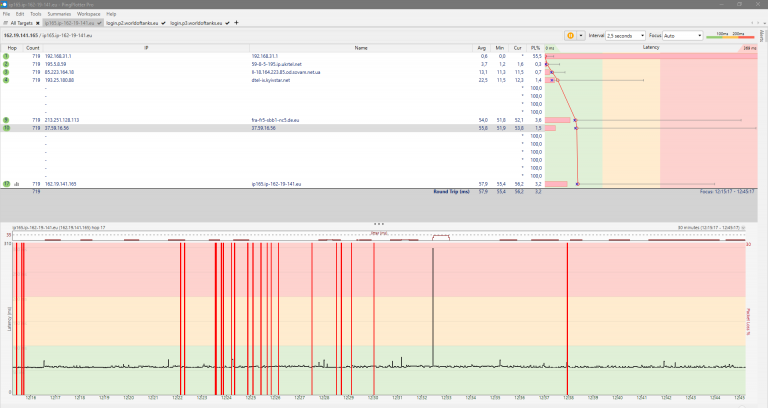The width and height of the screenshot is (768, 408).
Task: Switch to login.p2.worldoftanks.eu tab
Action: point(130,22)
